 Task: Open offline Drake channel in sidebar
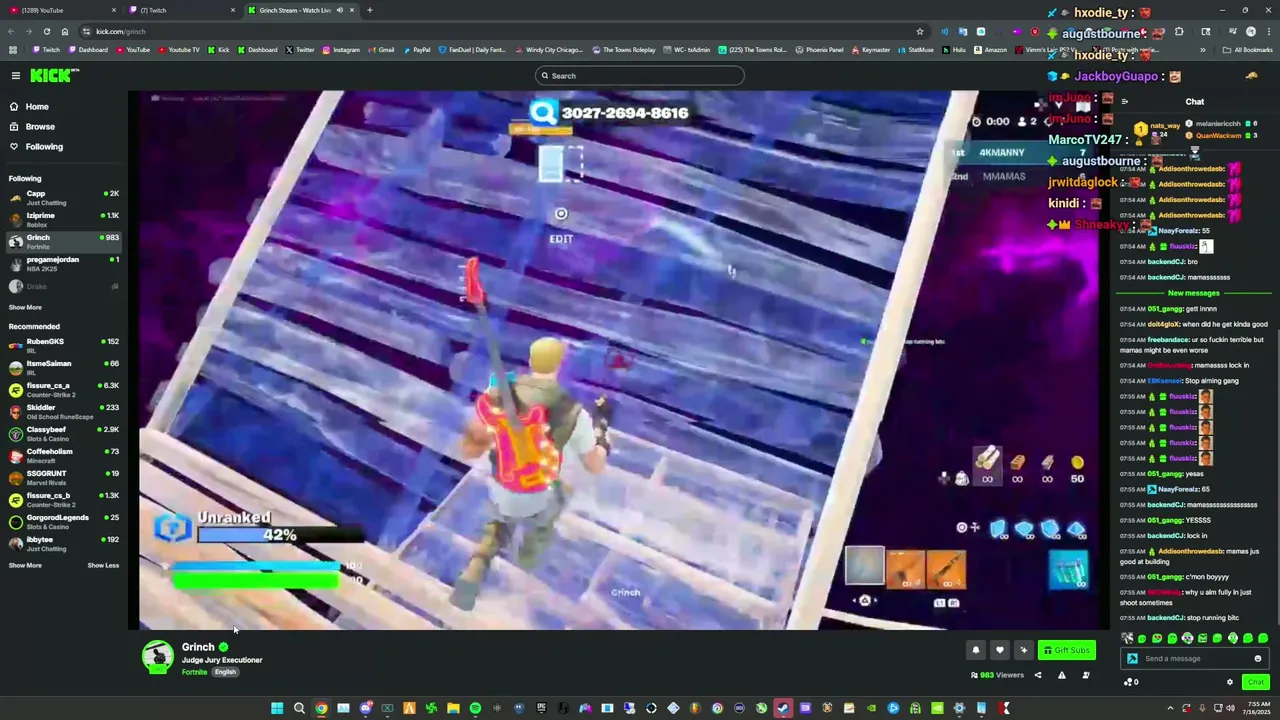(64, 286)
